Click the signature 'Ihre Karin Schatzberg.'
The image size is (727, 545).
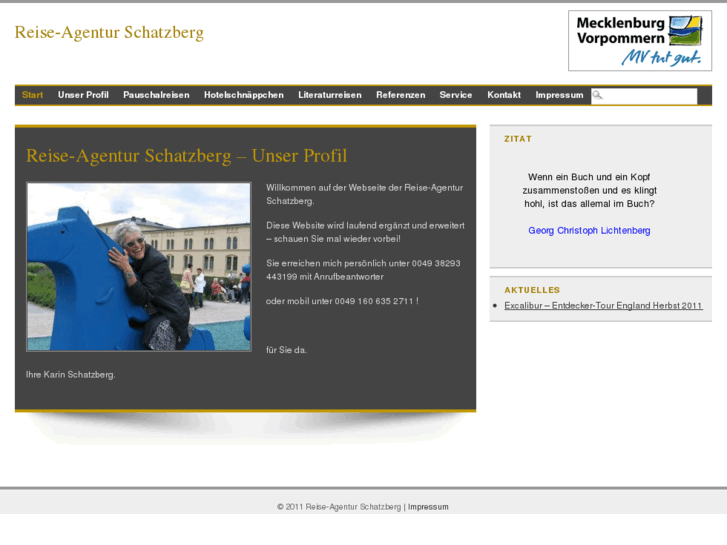point(70,375)
